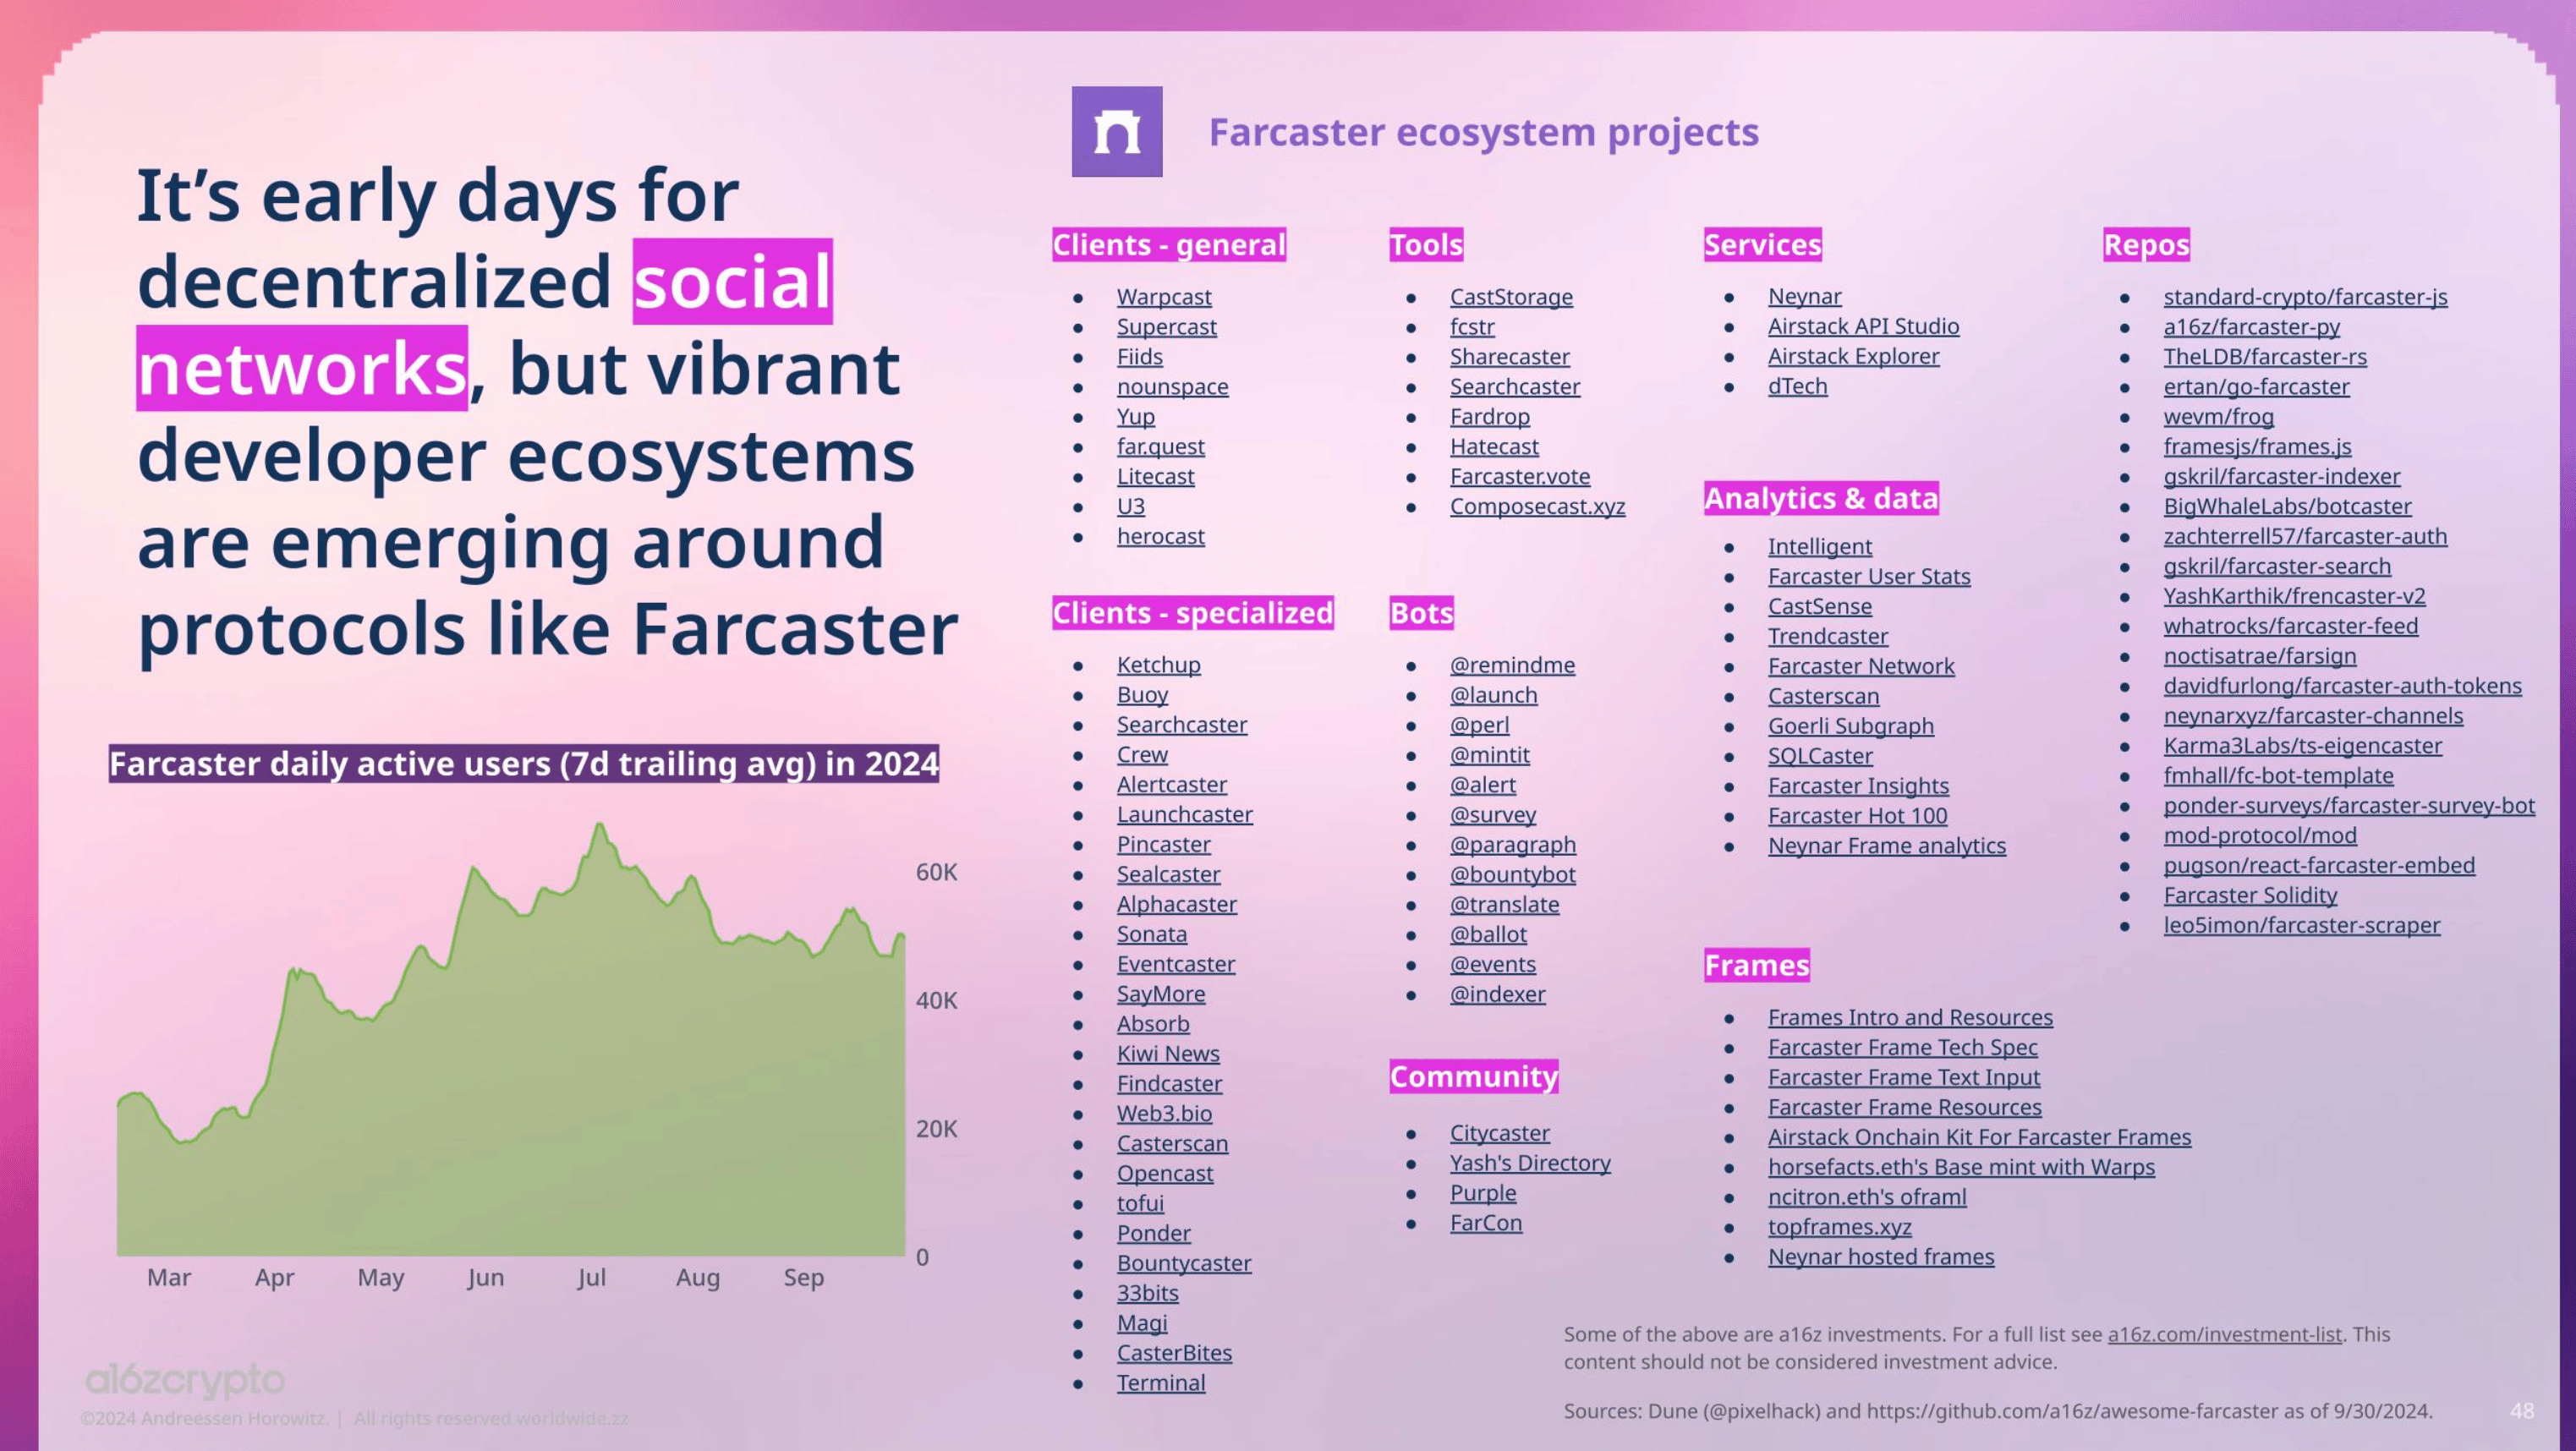2576x1451 pixels.
Task: Open the Supercast client link
Action: [1166, 327]
